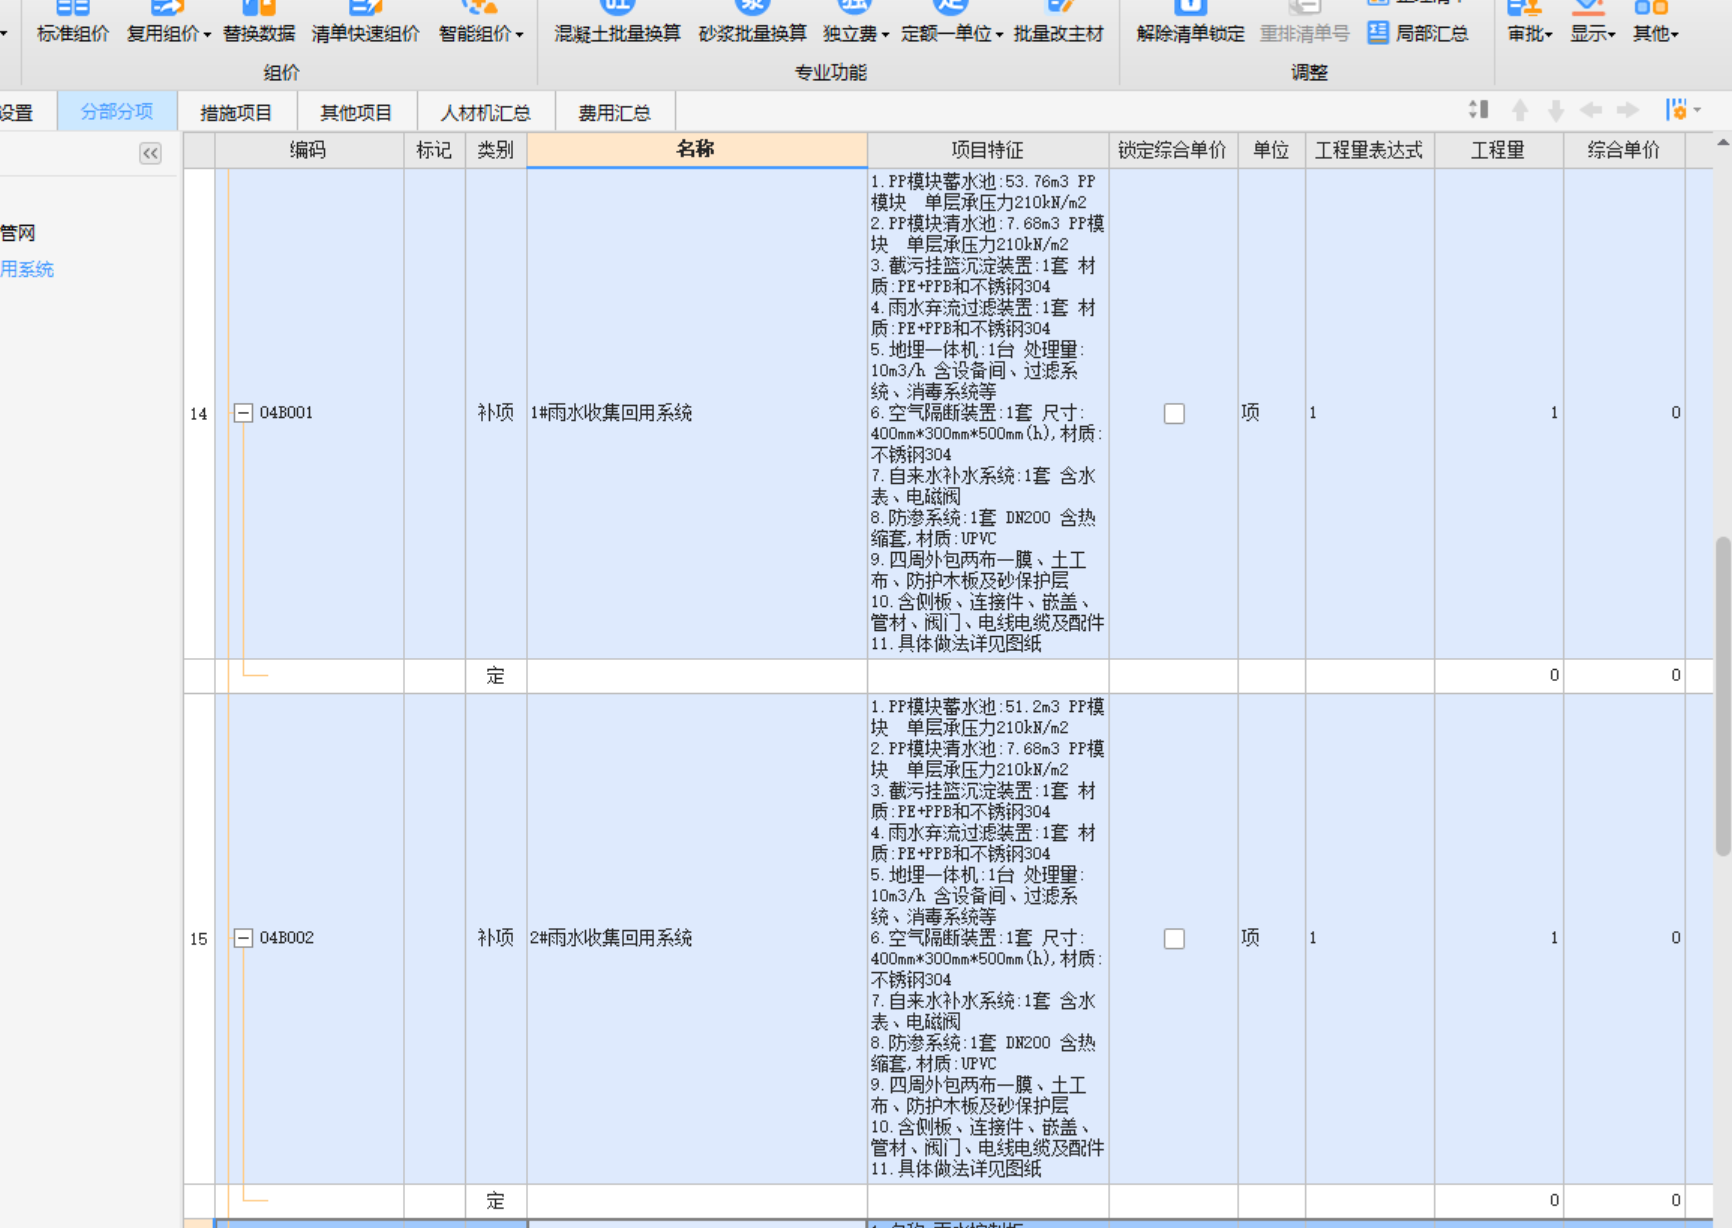This screenshot has height=1228, width=1732.
Task: Collapse the left panel with double-arrow icon
Action: click(x=150, y=153)
